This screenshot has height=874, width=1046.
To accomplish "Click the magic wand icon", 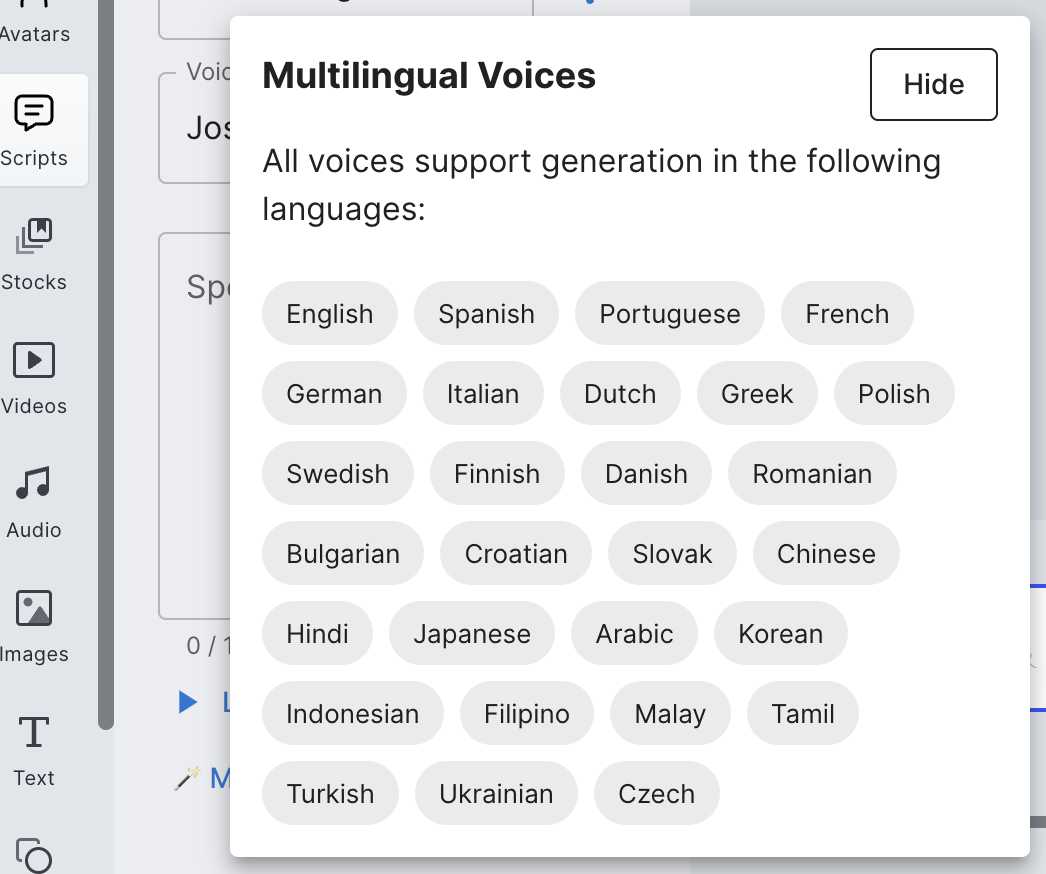I will [x=187, y=778].
